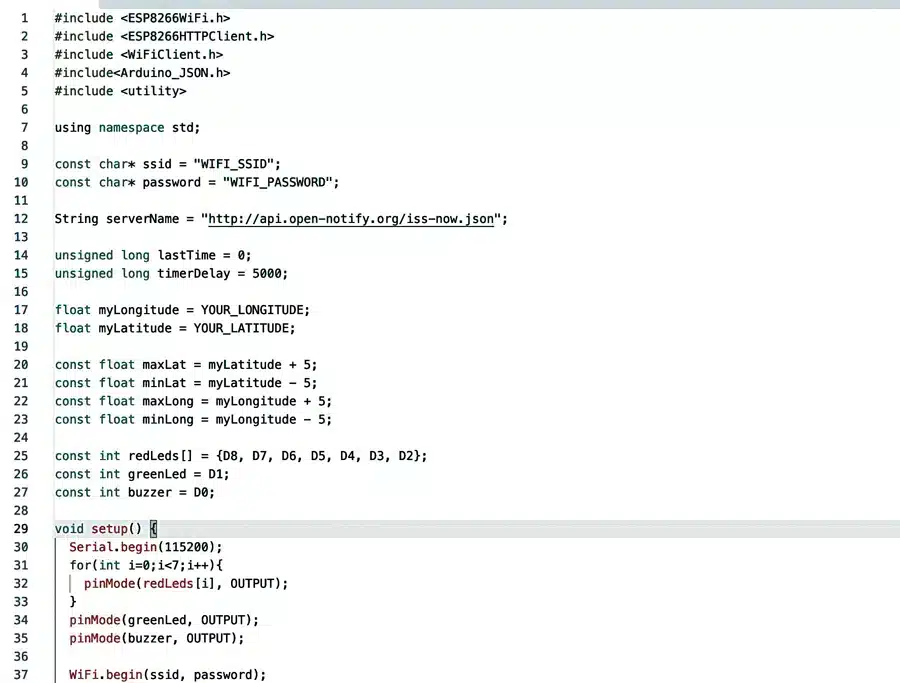Click on the ESP8266HTTPClient.h include

coord(164,37)
